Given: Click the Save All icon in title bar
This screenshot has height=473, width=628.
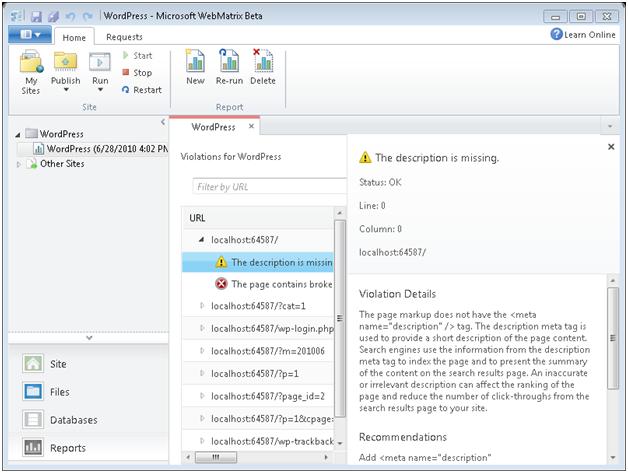Looking at the screenshot, I should coord(53,16).
